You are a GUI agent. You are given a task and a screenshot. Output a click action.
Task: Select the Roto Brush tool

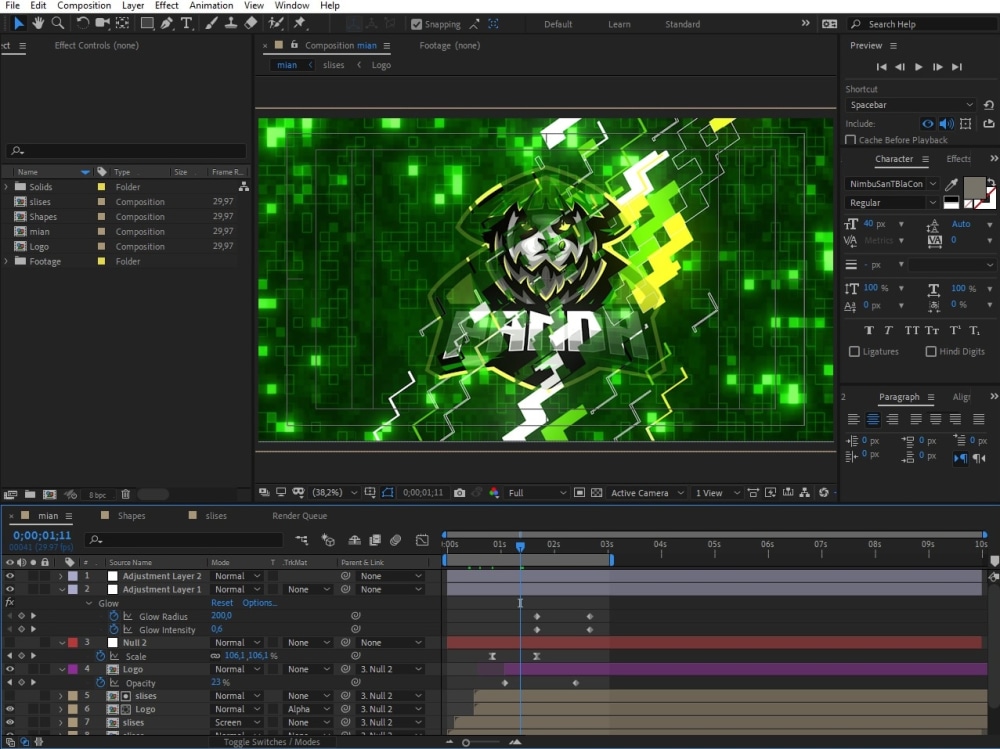276,24
